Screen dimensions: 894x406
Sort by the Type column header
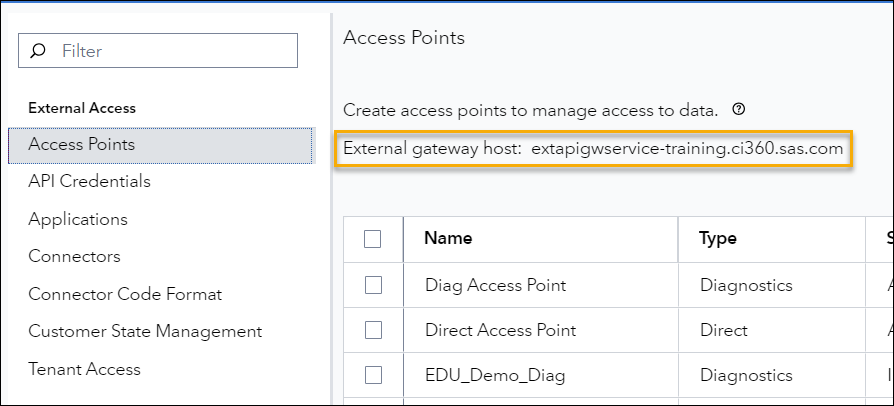tap(718, 238)
